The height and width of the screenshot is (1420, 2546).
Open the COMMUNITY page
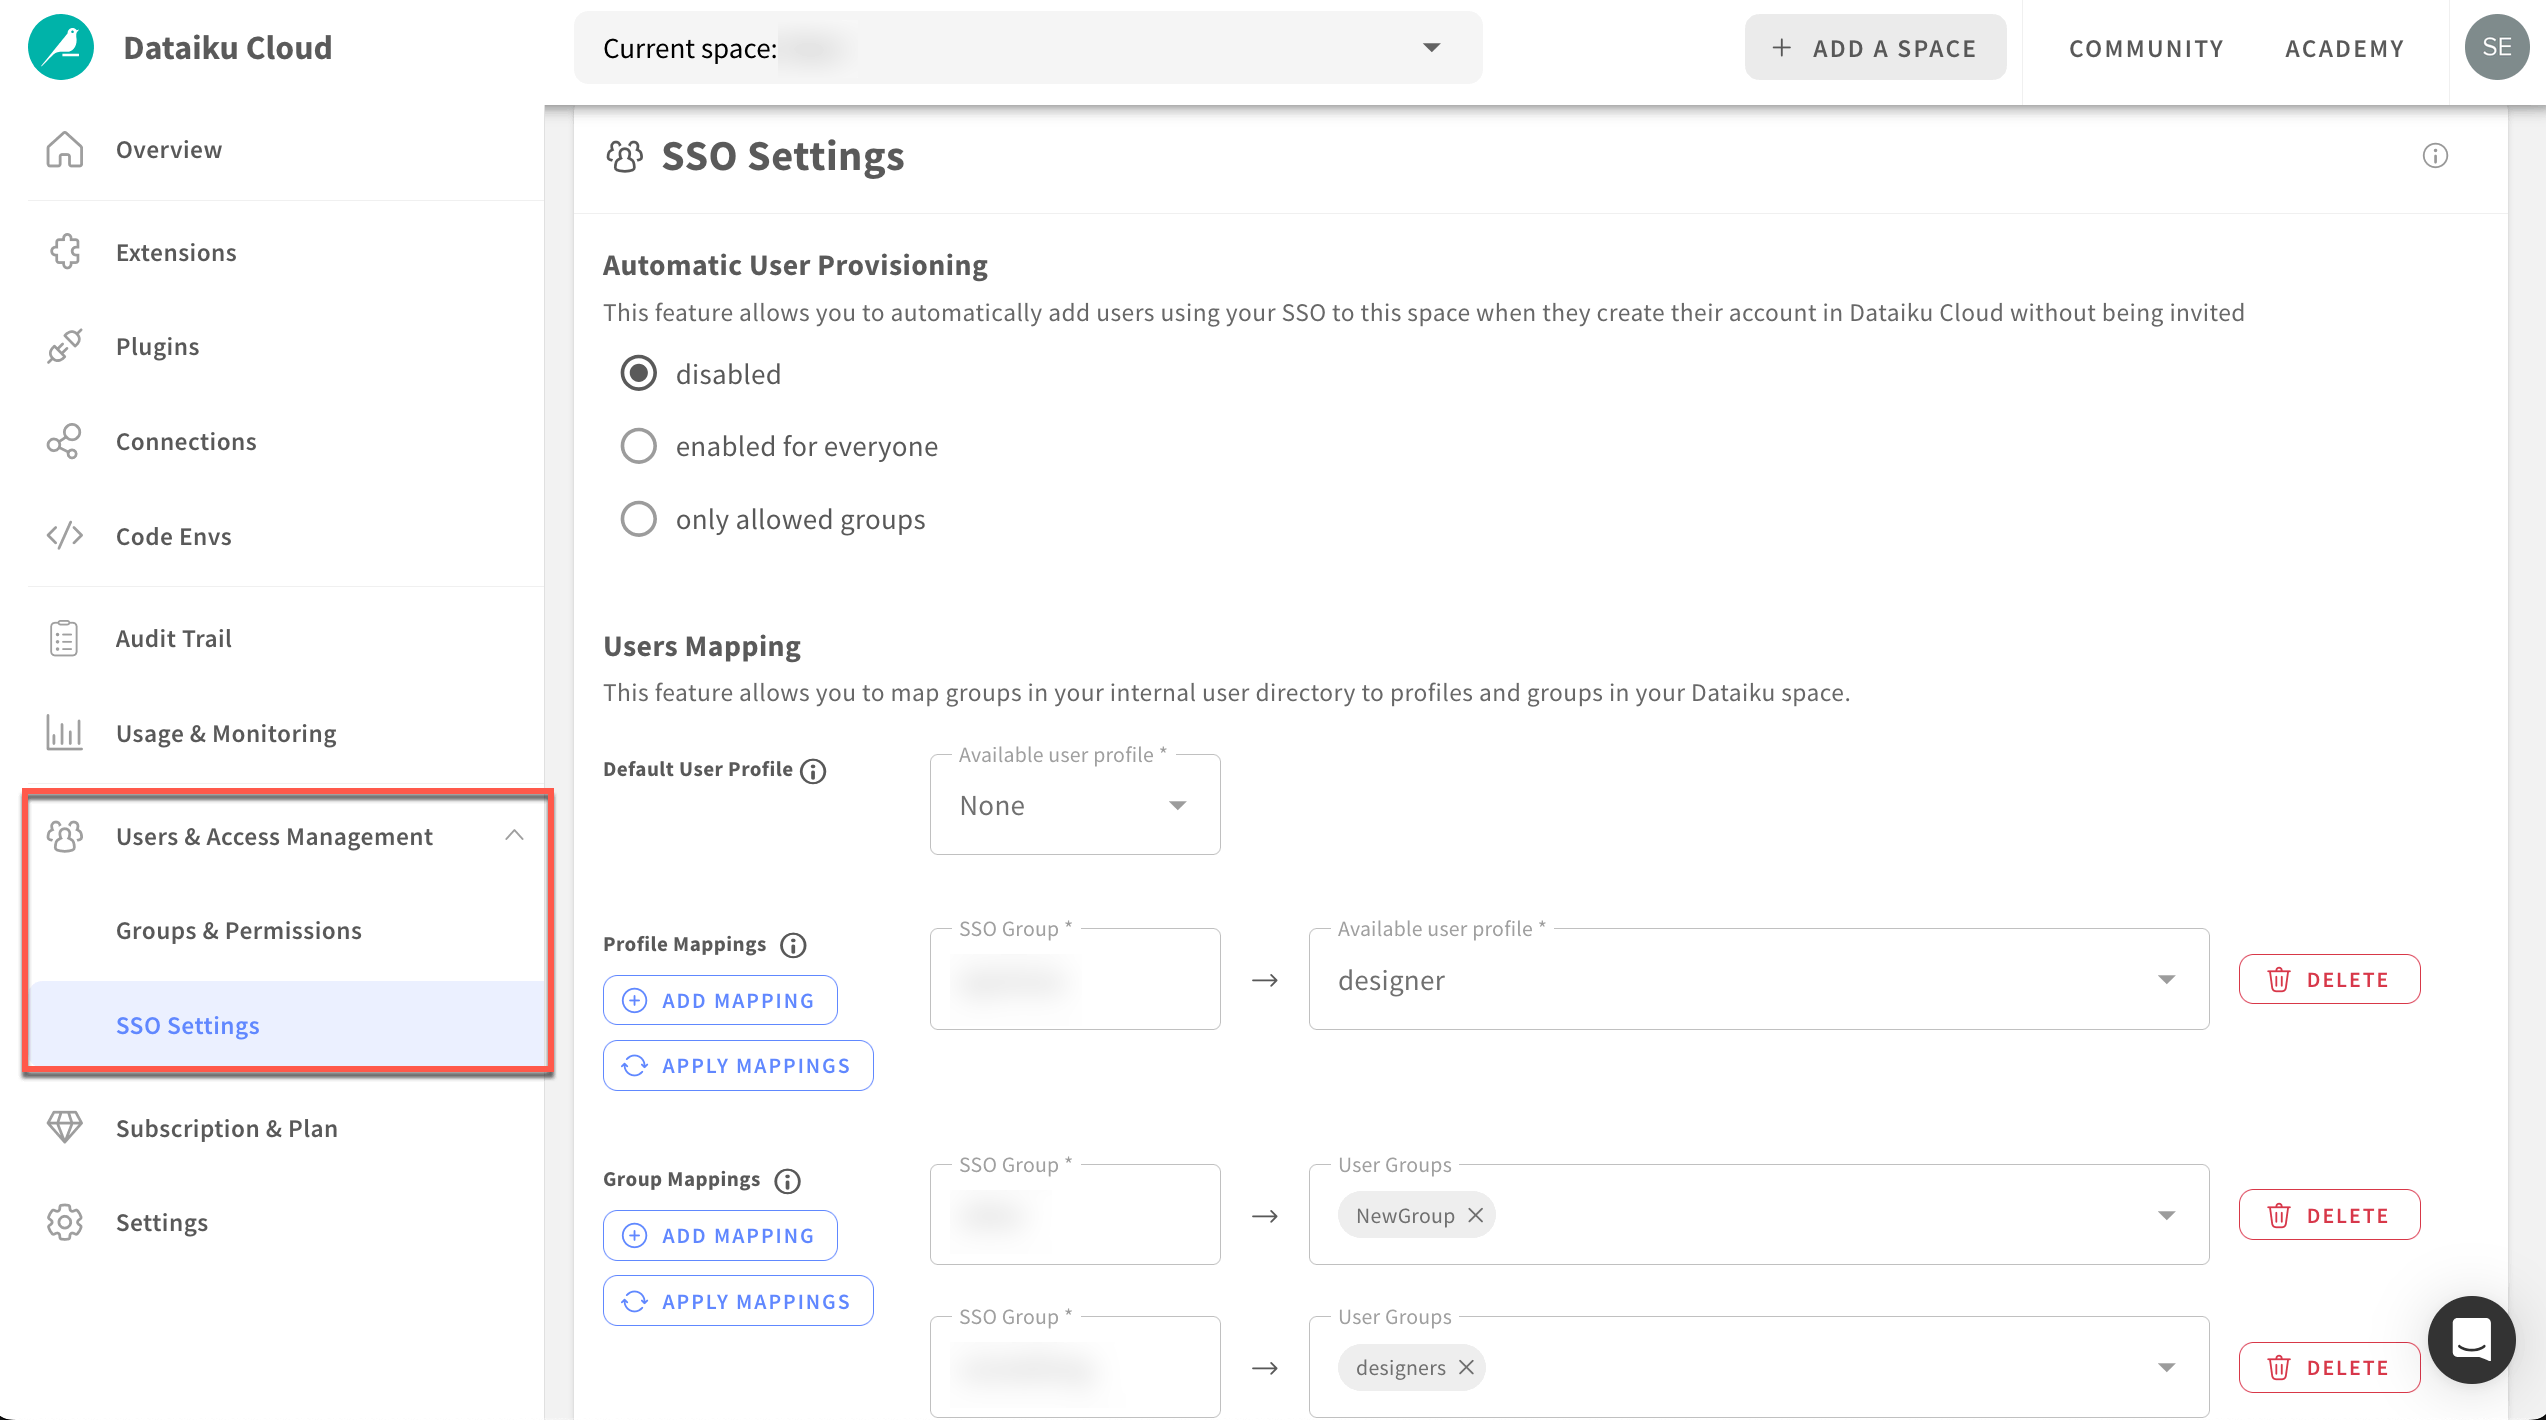point(2145,47)
